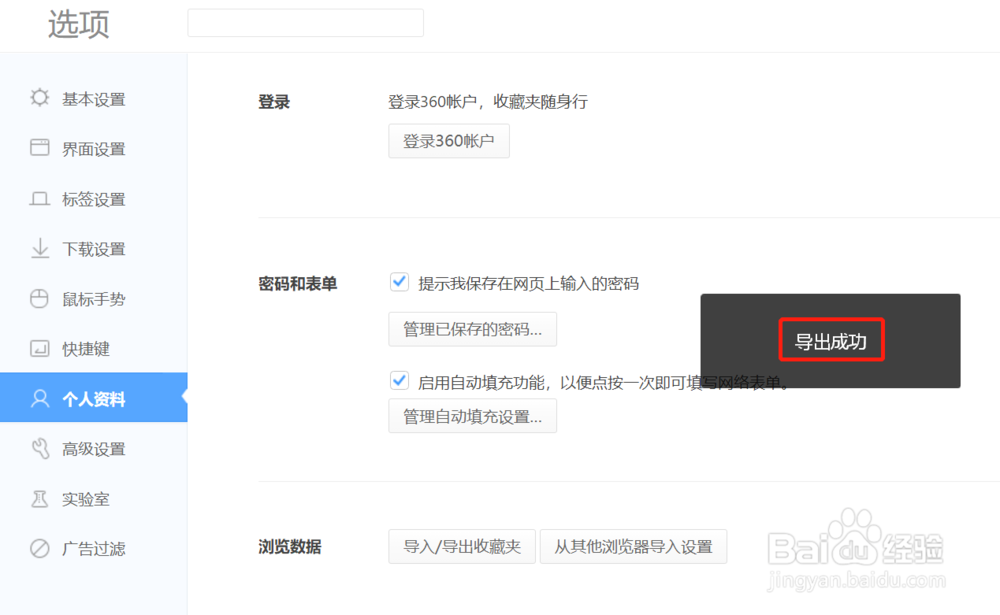
Task: Click 管理自动填充设置 button
Action: [x=473, y=416]
